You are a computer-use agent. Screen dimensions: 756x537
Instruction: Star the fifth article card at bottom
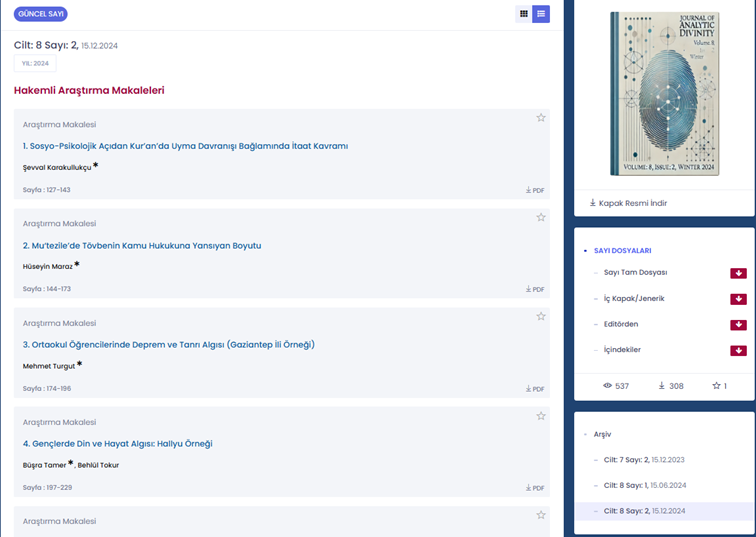point(541,515)
